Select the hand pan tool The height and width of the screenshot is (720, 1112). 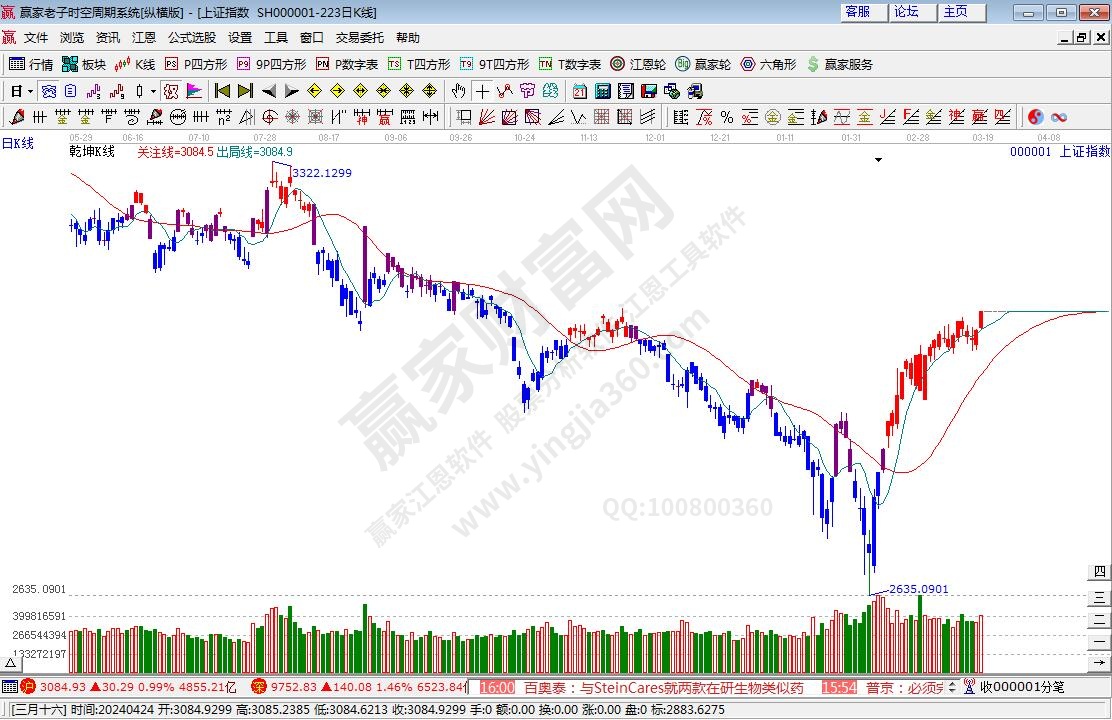coord(459,91)
